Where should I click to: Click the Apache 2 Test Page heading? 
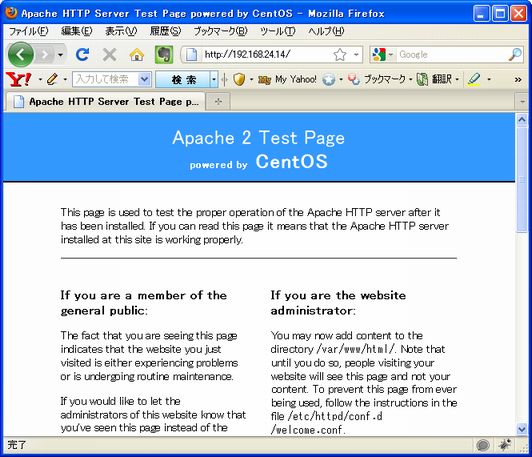click(259, 138)
